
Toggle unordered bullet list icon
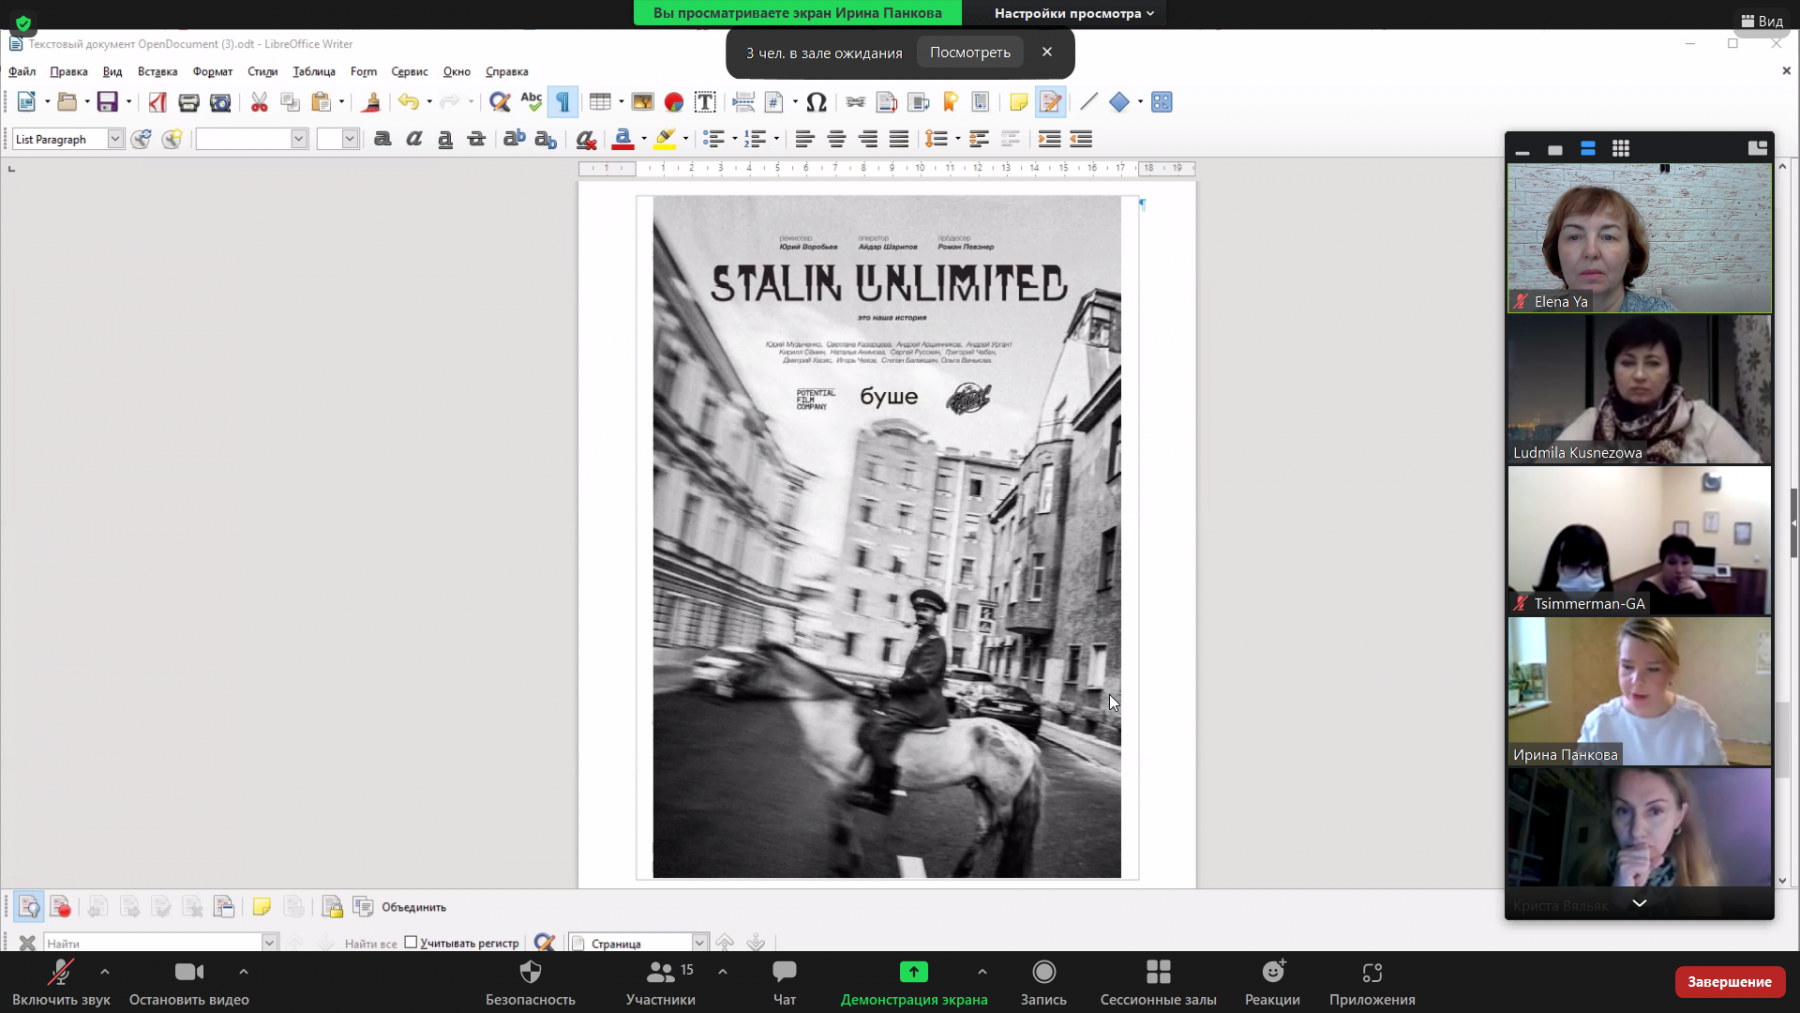pyautogui.click(x=714, y=139)
